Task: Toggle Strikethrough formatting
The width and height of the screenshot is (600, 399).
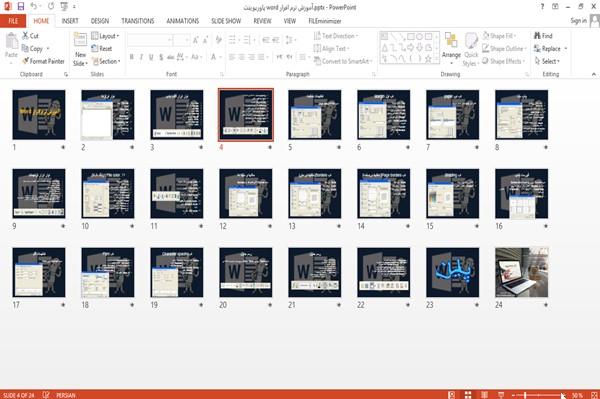Action: tap(171, 57)
